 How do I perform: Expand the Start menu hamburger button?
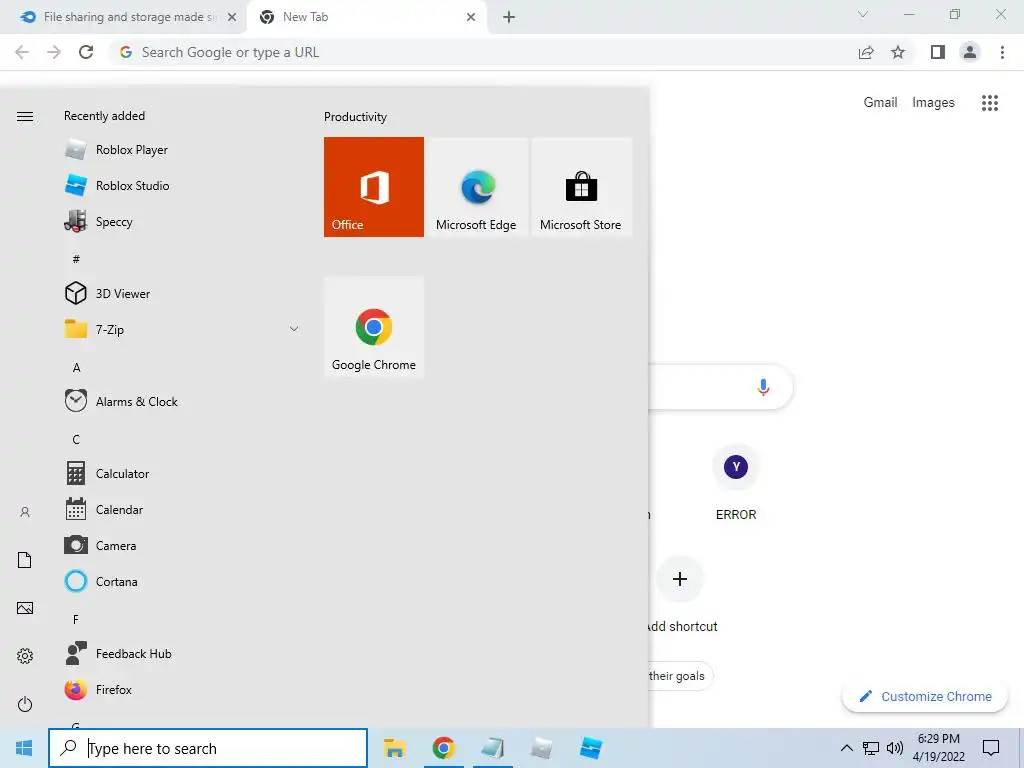pos(25,116)
